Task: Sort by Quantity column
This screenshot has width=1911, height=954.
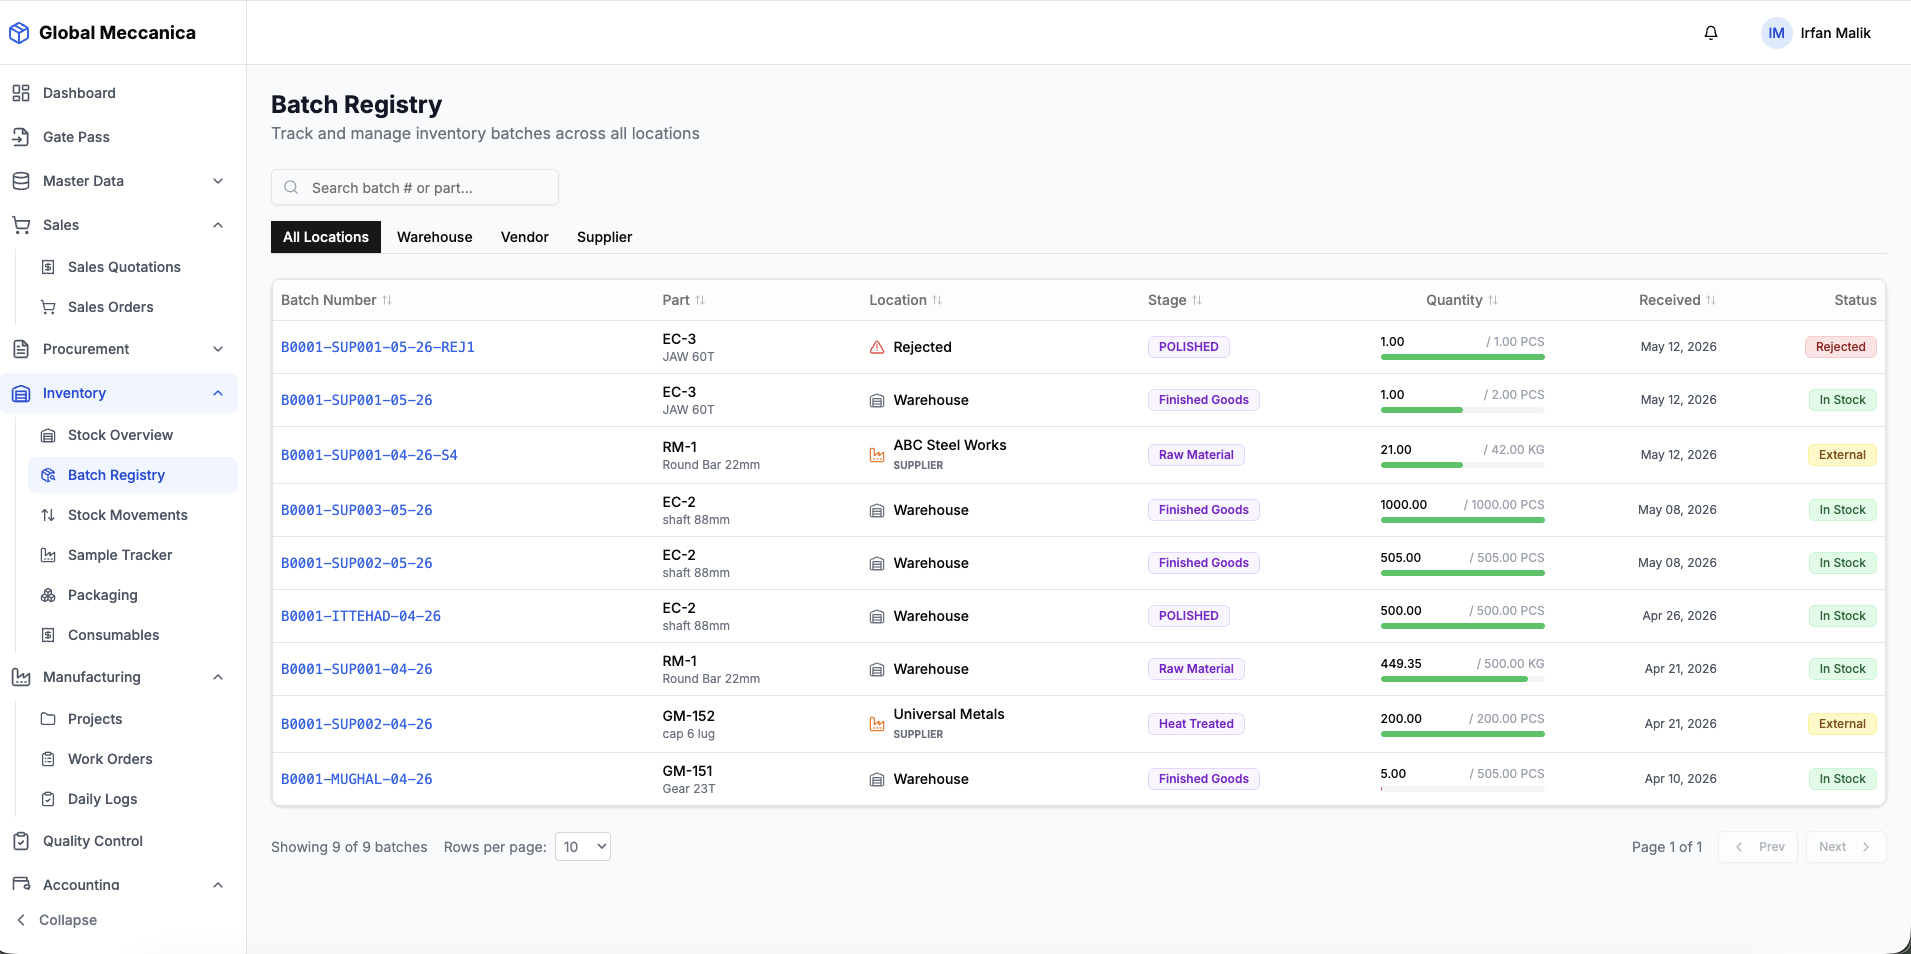Action: coord(1462,300)
